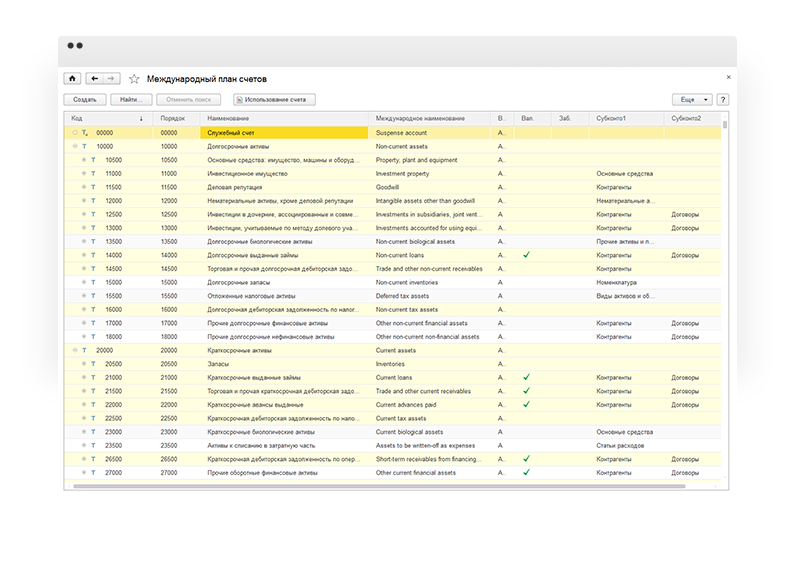Toggle currency checkmark for account 14000
The width and height of the screenshot is (795, 571).
tap(526, 255)
